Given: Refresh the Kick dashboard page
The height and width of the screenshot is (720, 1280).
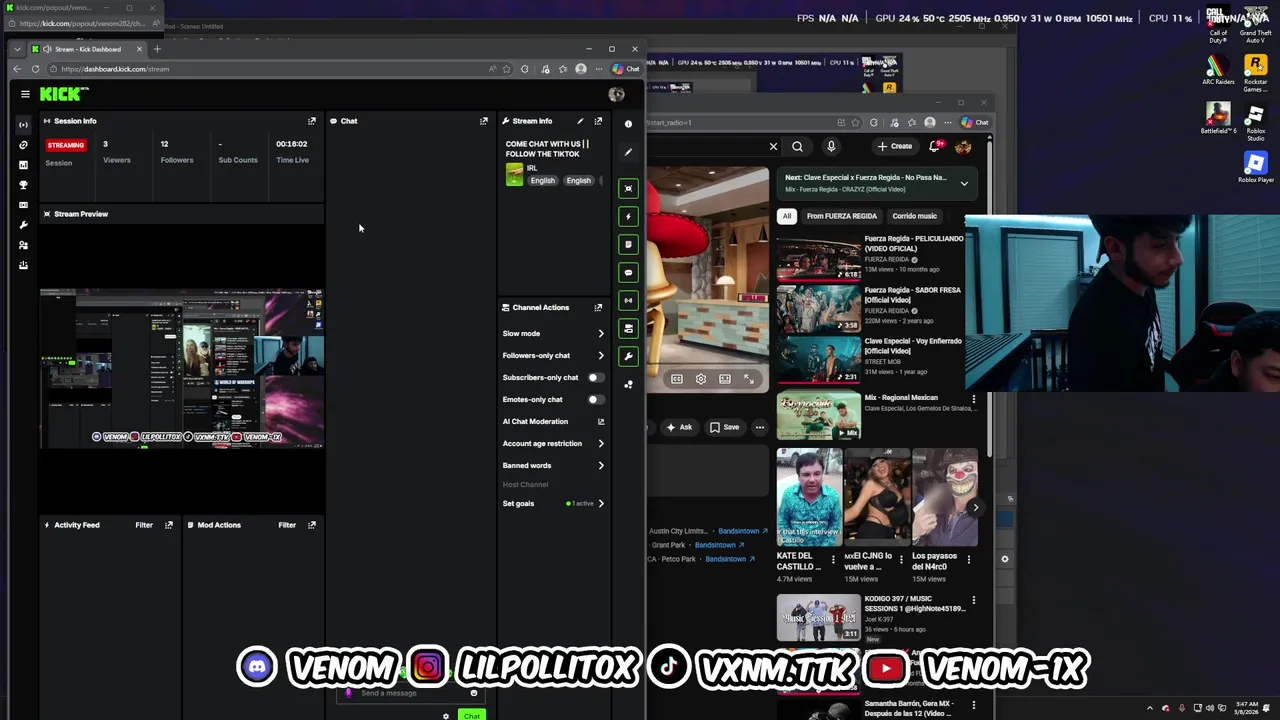Looking at the screenshot, I should (36, 69).
